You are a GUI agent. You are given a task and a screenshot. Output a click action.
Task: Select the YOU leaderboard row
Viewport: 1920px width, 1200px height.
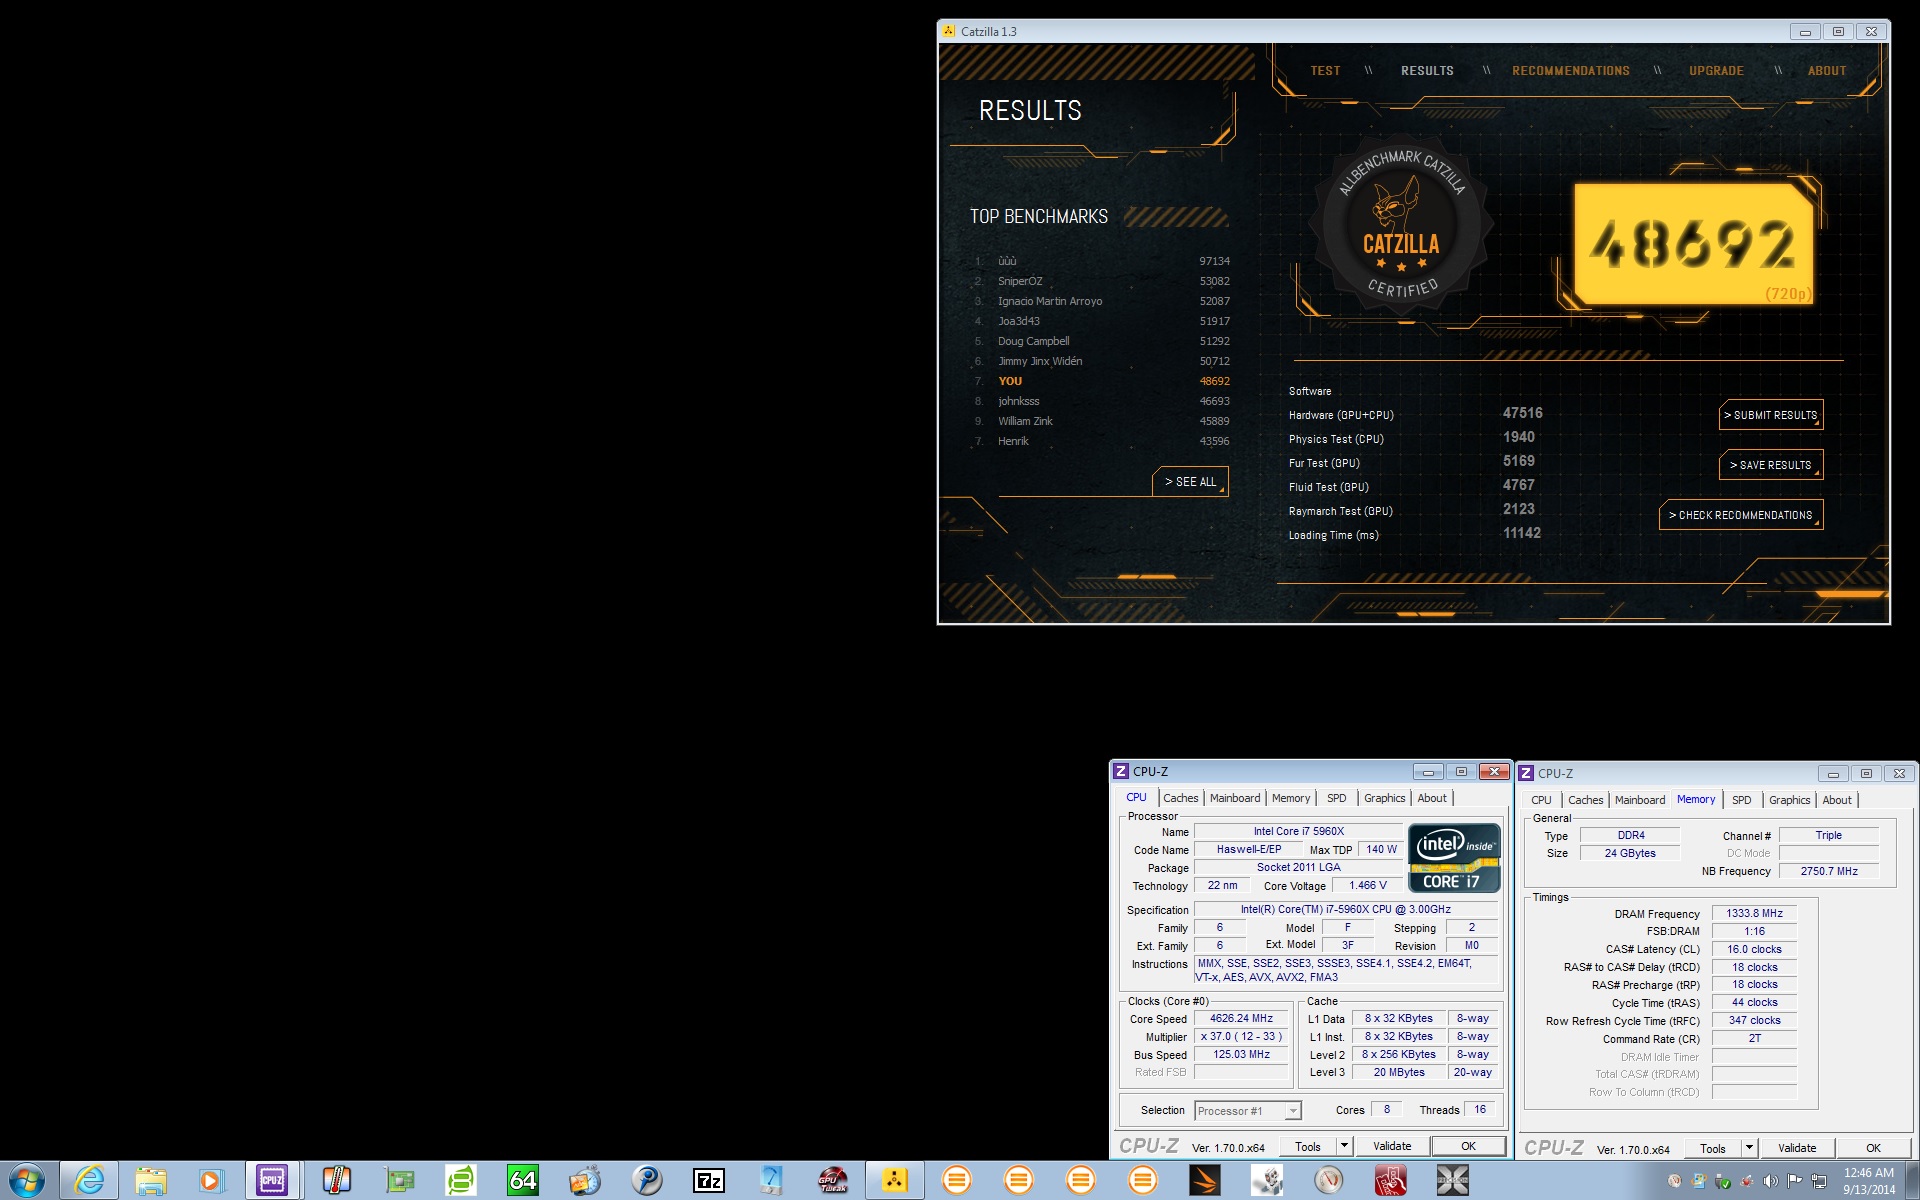1102,381
